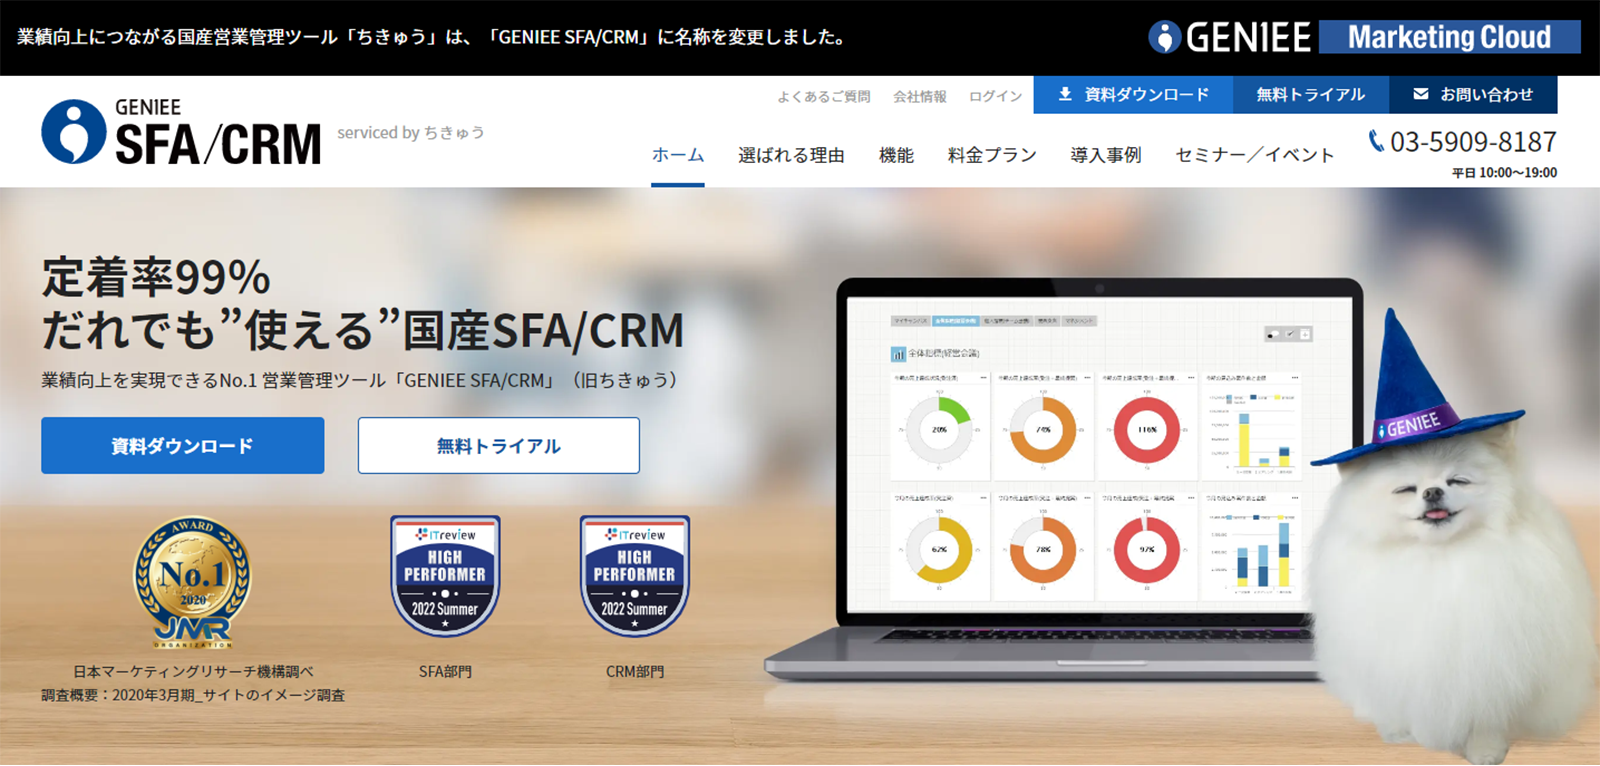Image resolution: width=1600 pixels, height=766 pixels.
Task: Click the No.1 2020 JMR award badge
Action: [192, 583]
